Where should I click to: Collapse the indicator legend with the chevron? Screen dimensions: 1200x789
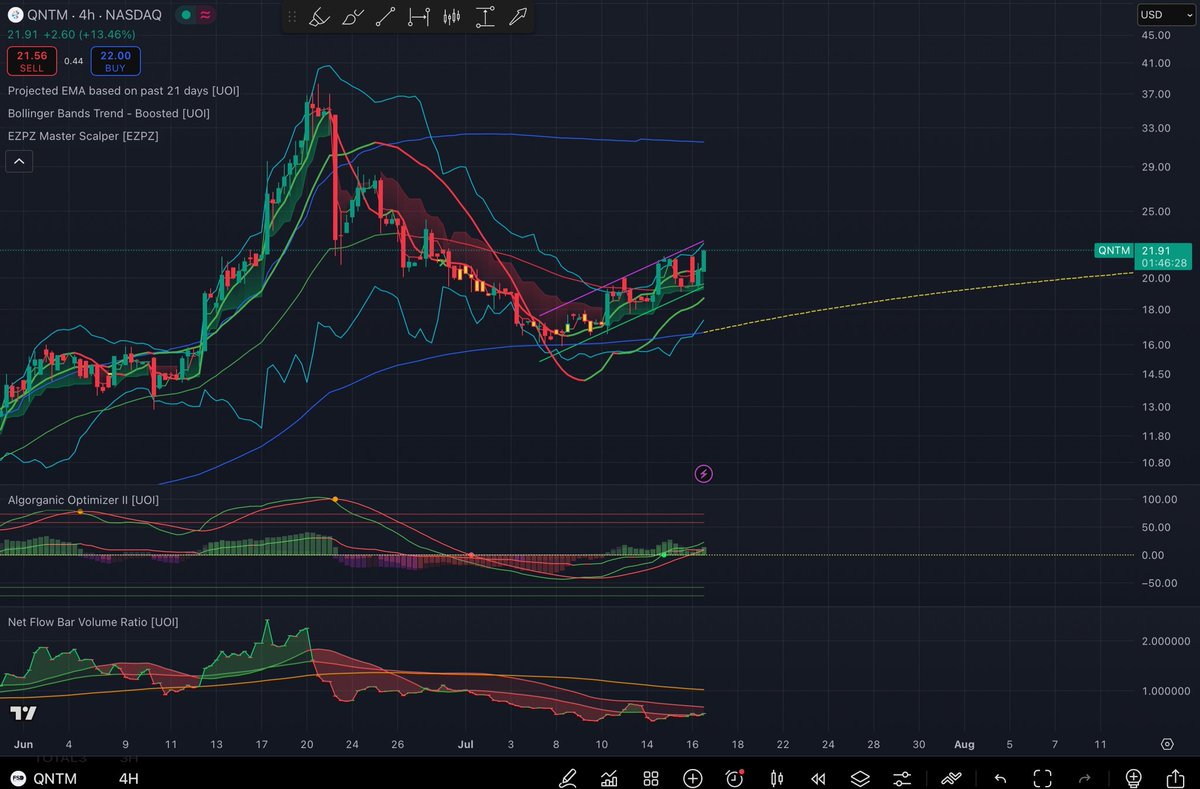[x=19, y=160]
